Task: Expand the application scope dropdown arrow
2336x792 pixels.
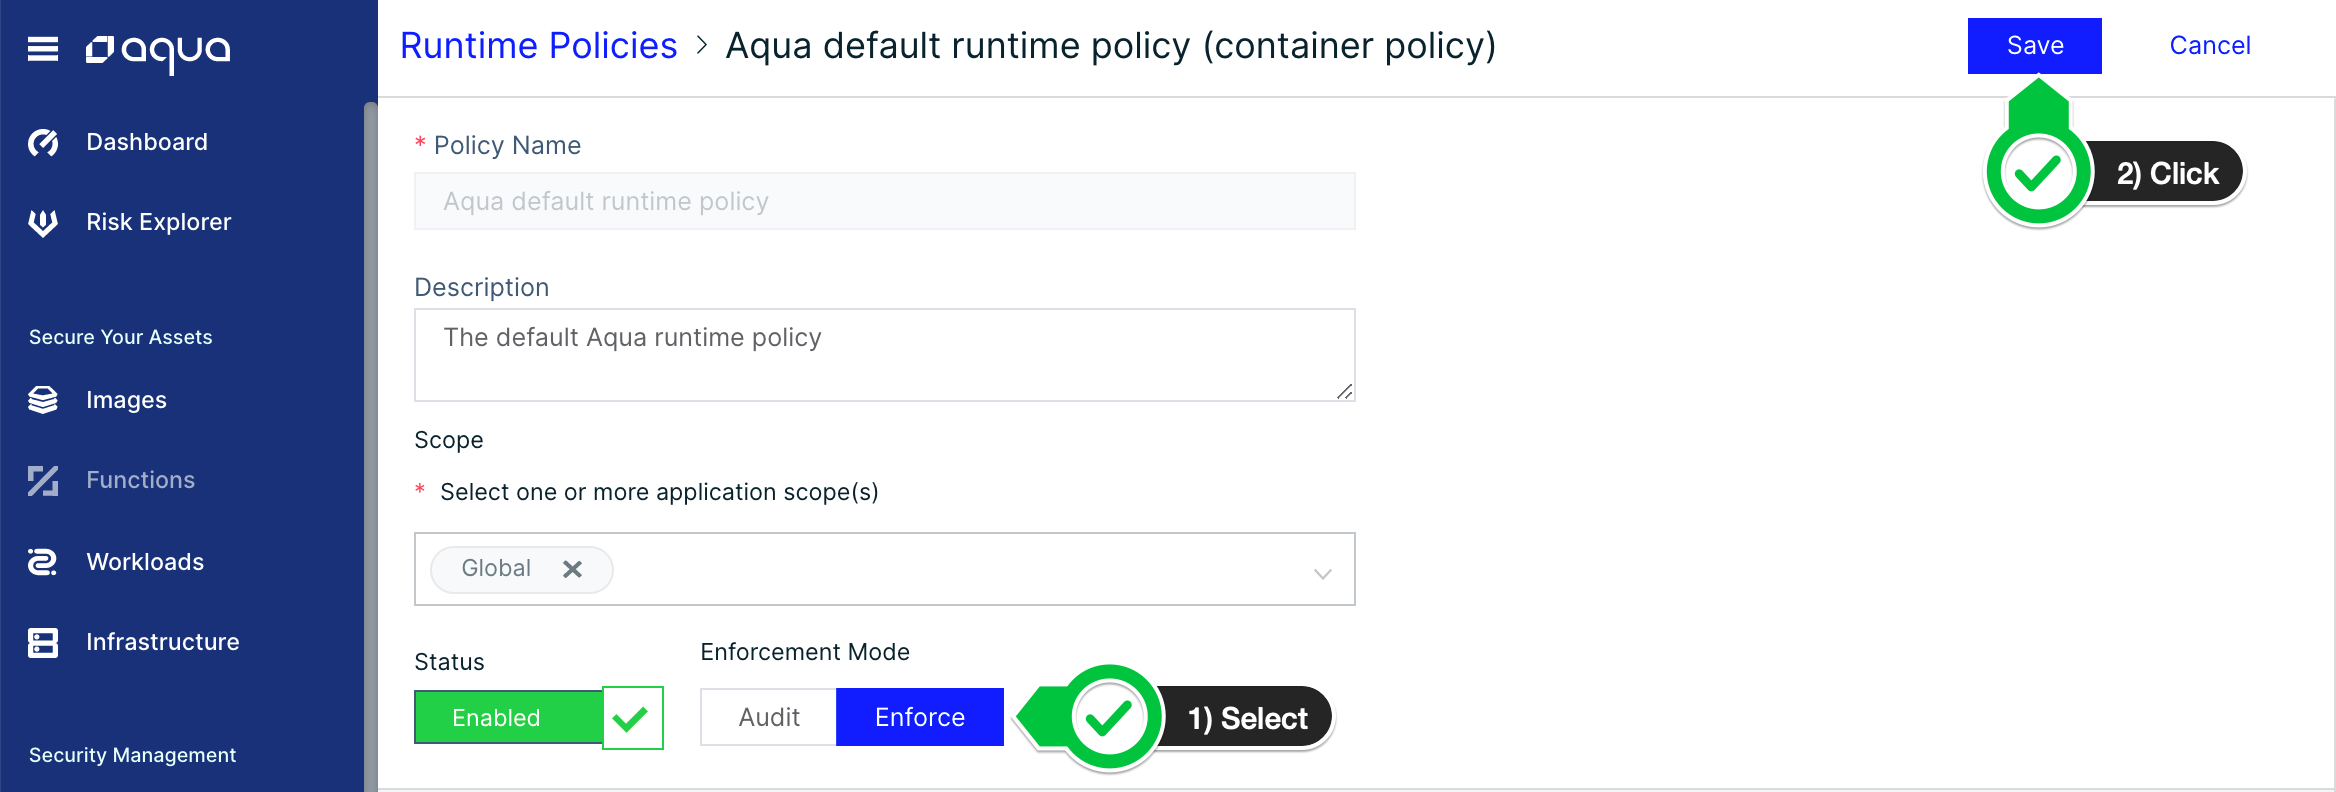Action: [1322, 574]
